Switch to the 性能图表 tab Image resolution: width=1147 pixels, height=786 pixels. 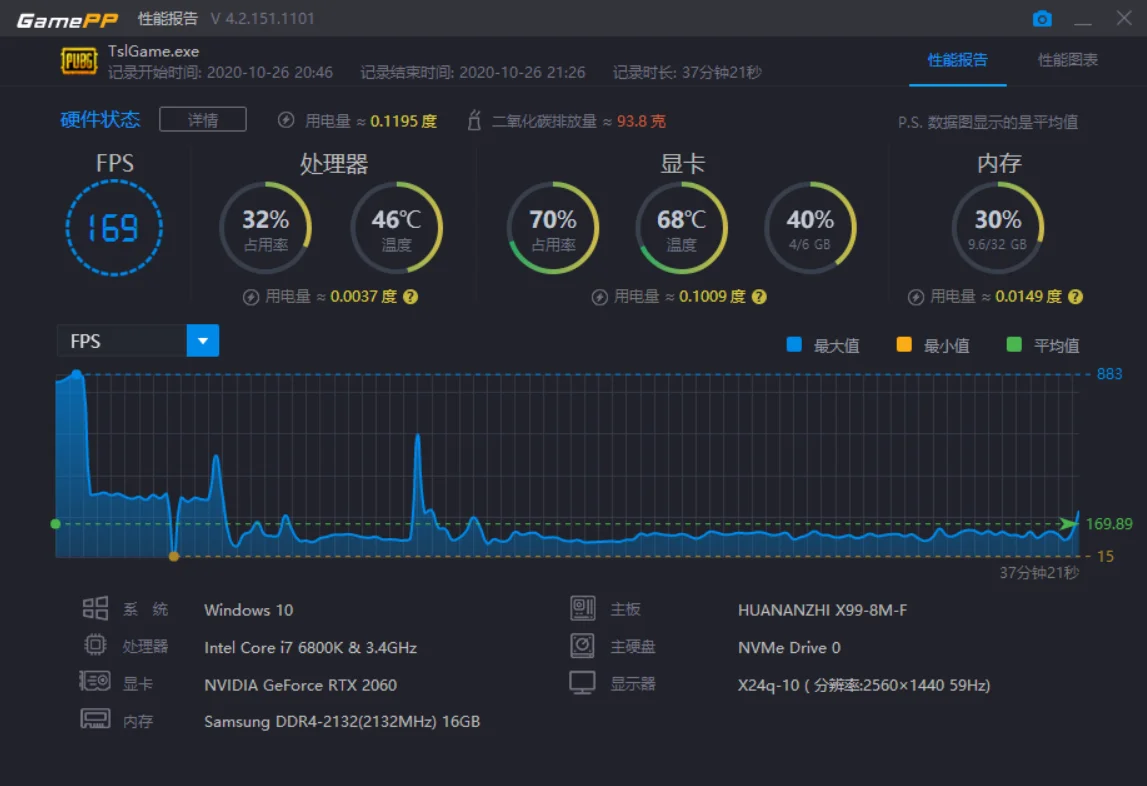click(x=1067, y=60)
